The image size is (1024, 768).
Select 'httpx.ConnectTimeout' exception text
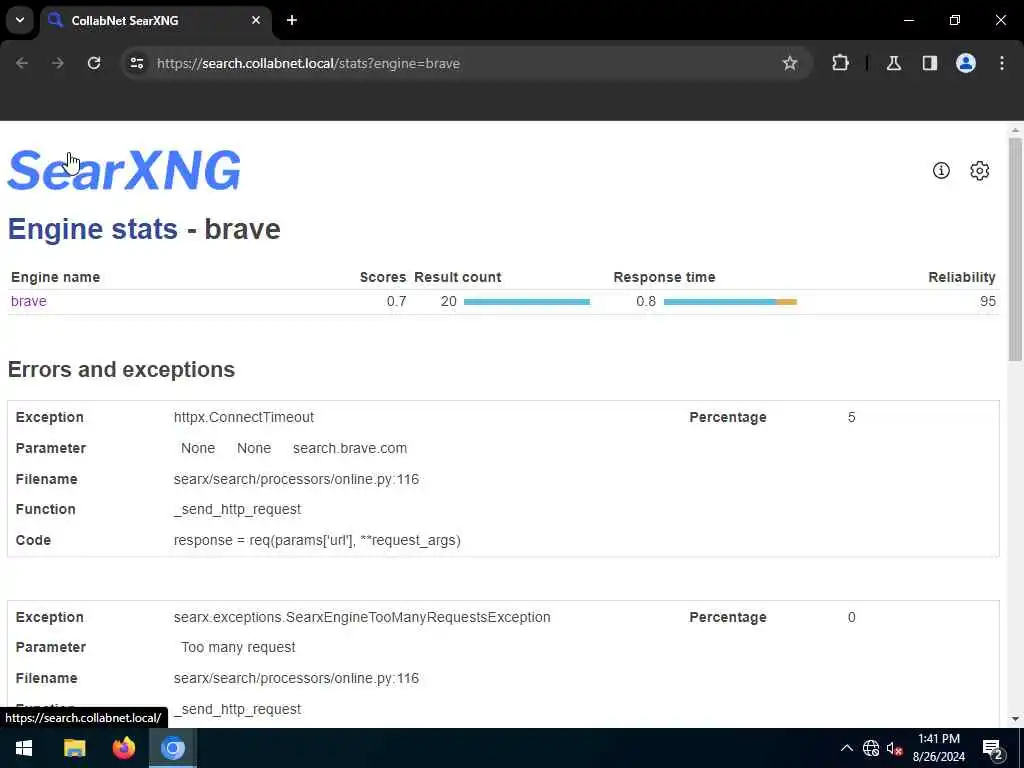[x=244, y=417]
